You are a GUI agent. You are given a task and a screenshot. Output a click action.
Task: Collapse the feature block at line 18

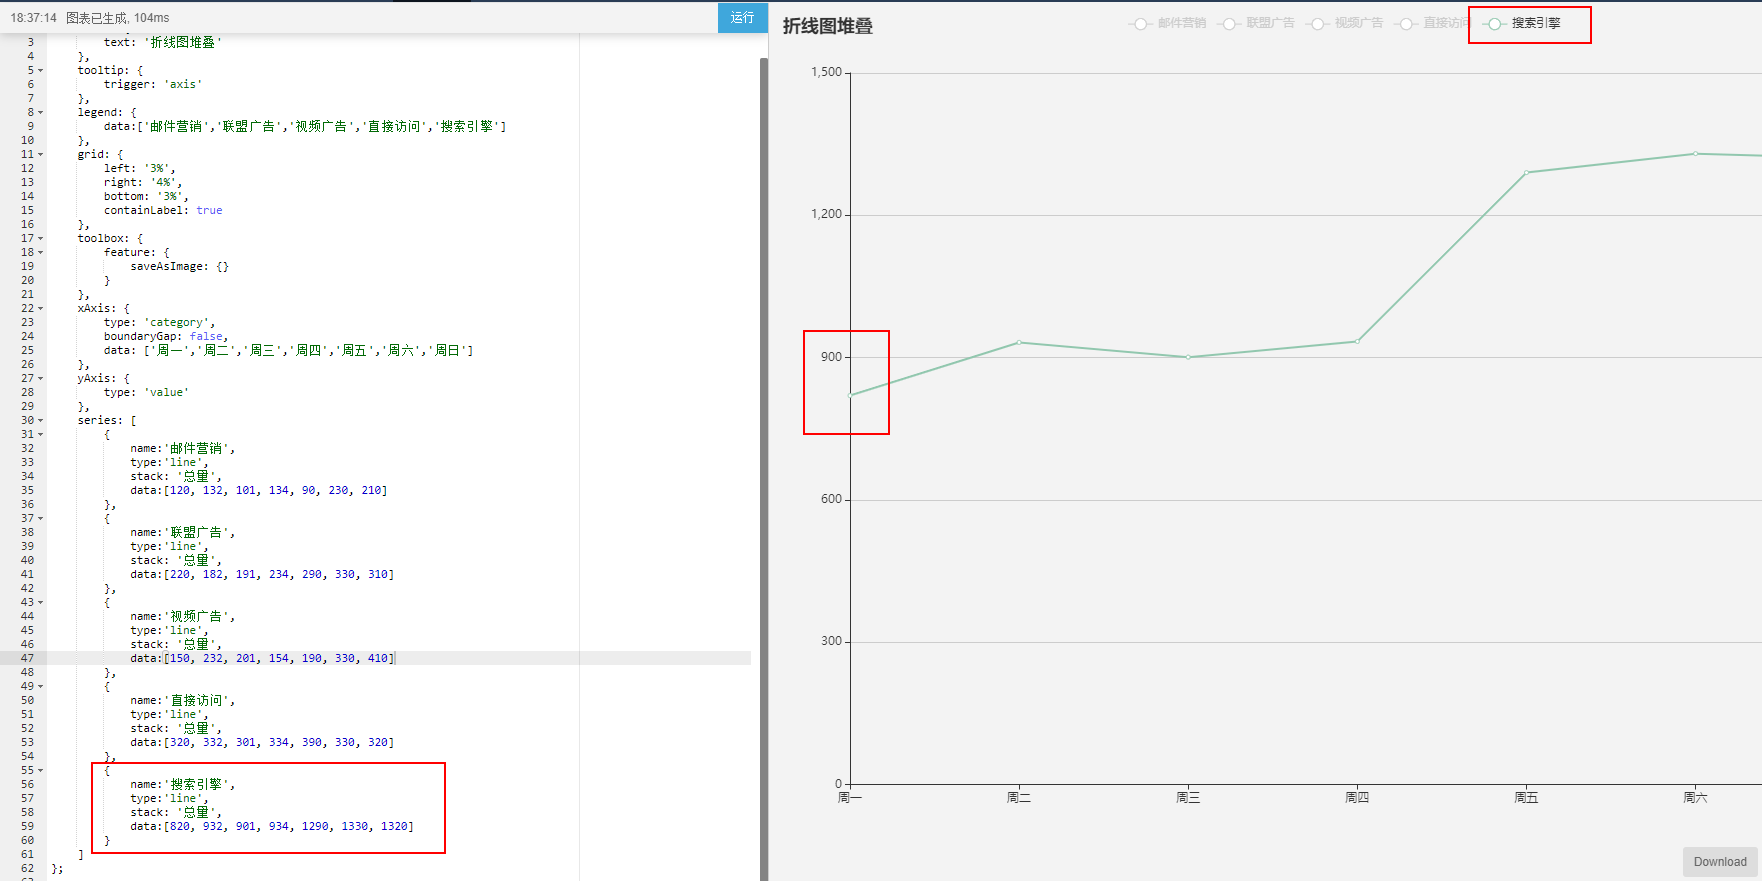41,253
